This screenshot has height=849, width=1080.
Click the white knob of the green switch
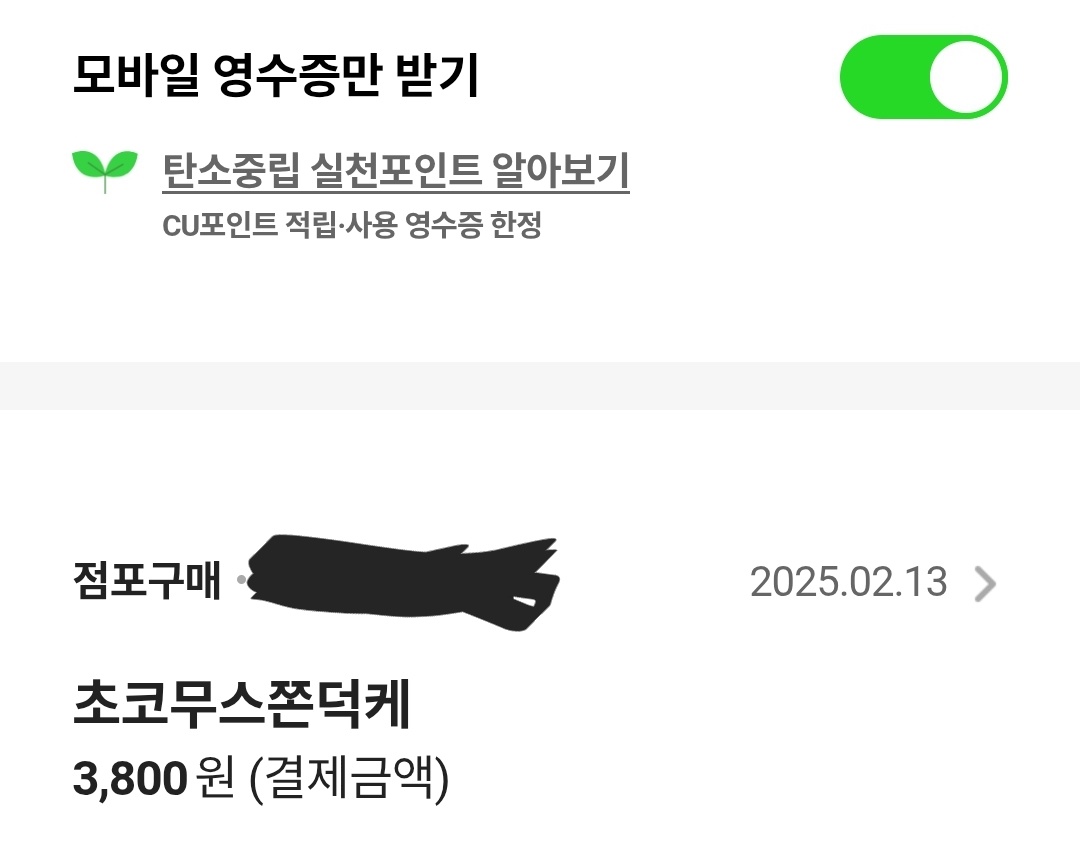point(965,77)
